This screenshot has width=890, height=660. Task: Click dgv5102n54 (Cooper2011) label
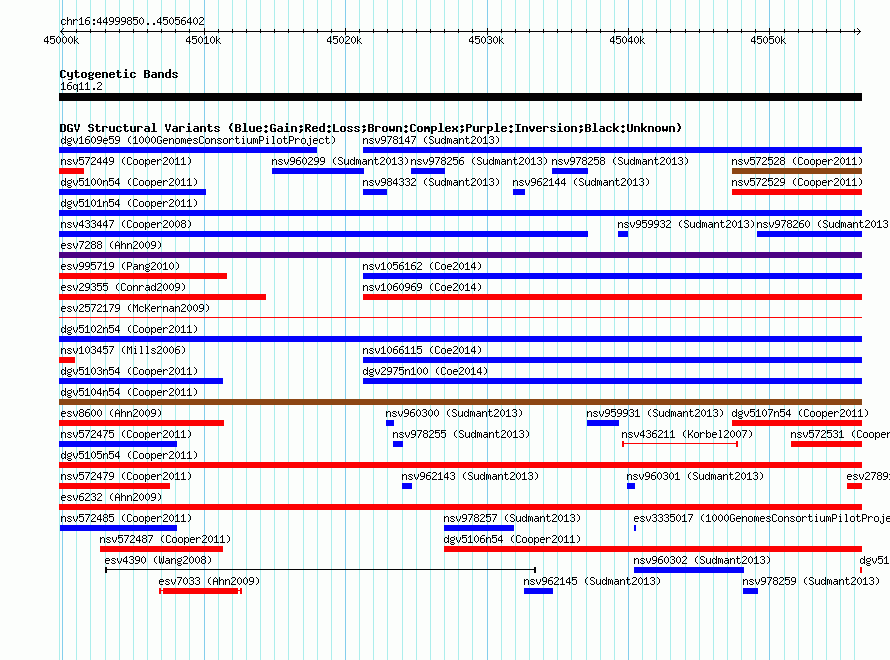pyautogui.click(x=129, y=329)
